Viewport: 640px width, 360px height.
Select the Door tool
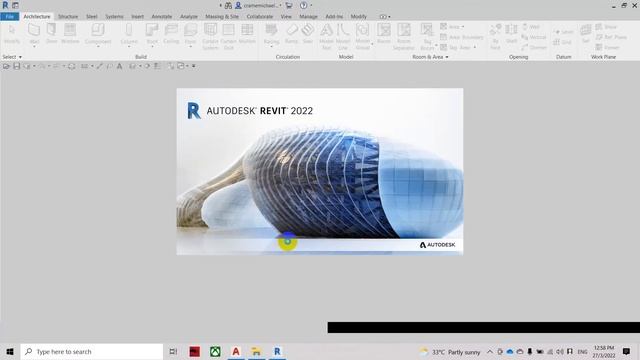51,33
